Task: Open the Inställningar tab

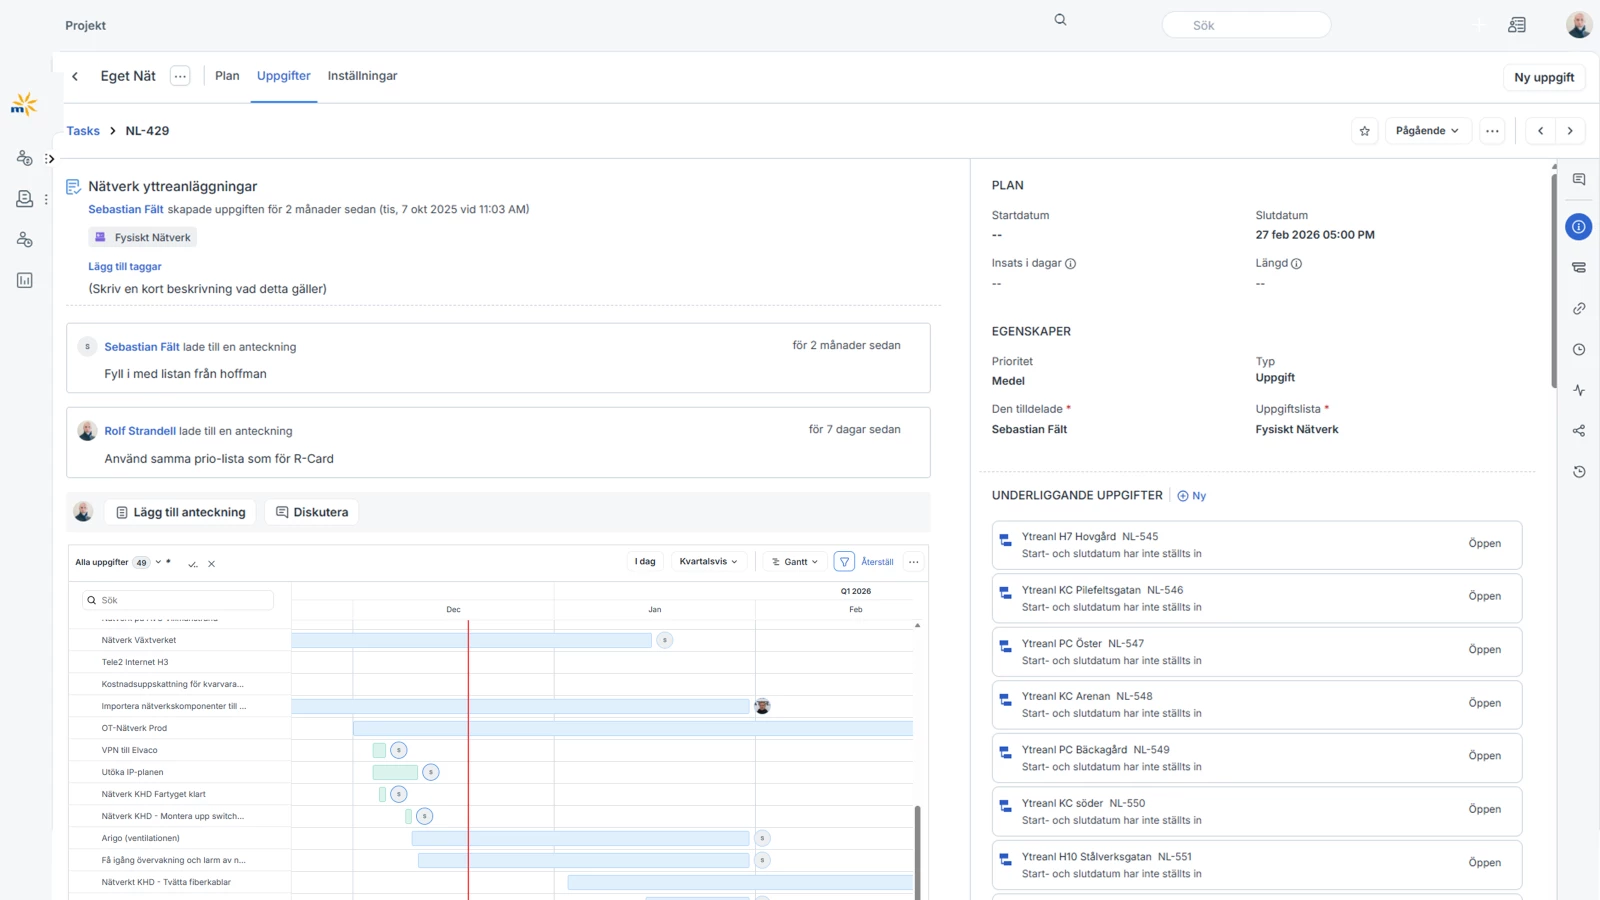Action: (x=362, y=76)
